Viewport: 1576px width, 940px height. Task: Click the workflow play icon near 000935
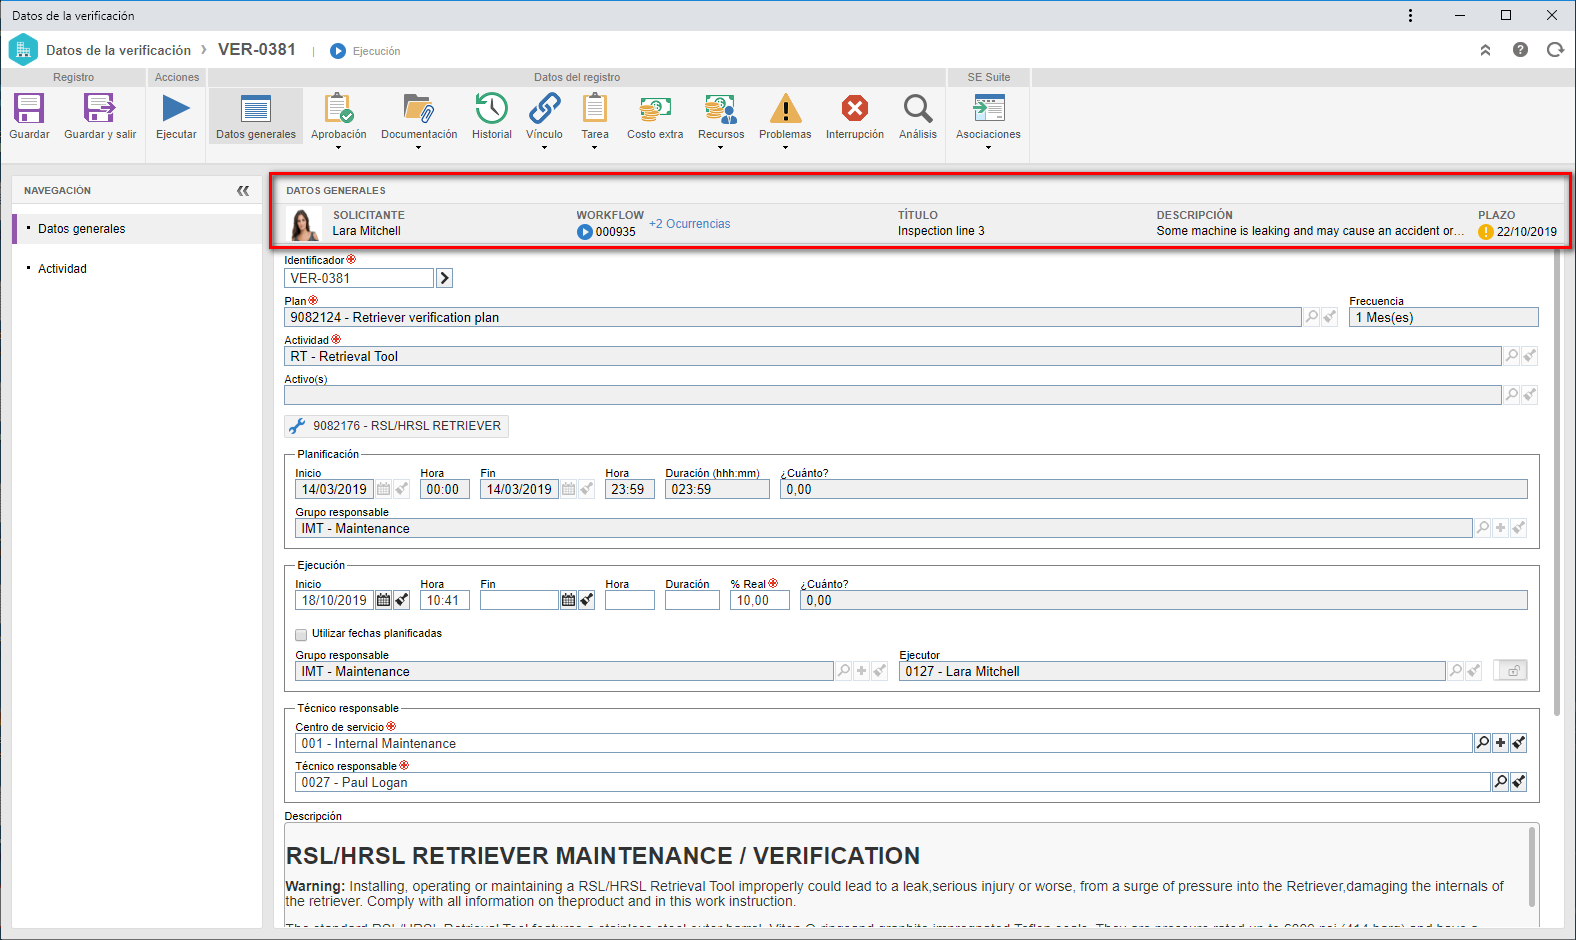585,232
